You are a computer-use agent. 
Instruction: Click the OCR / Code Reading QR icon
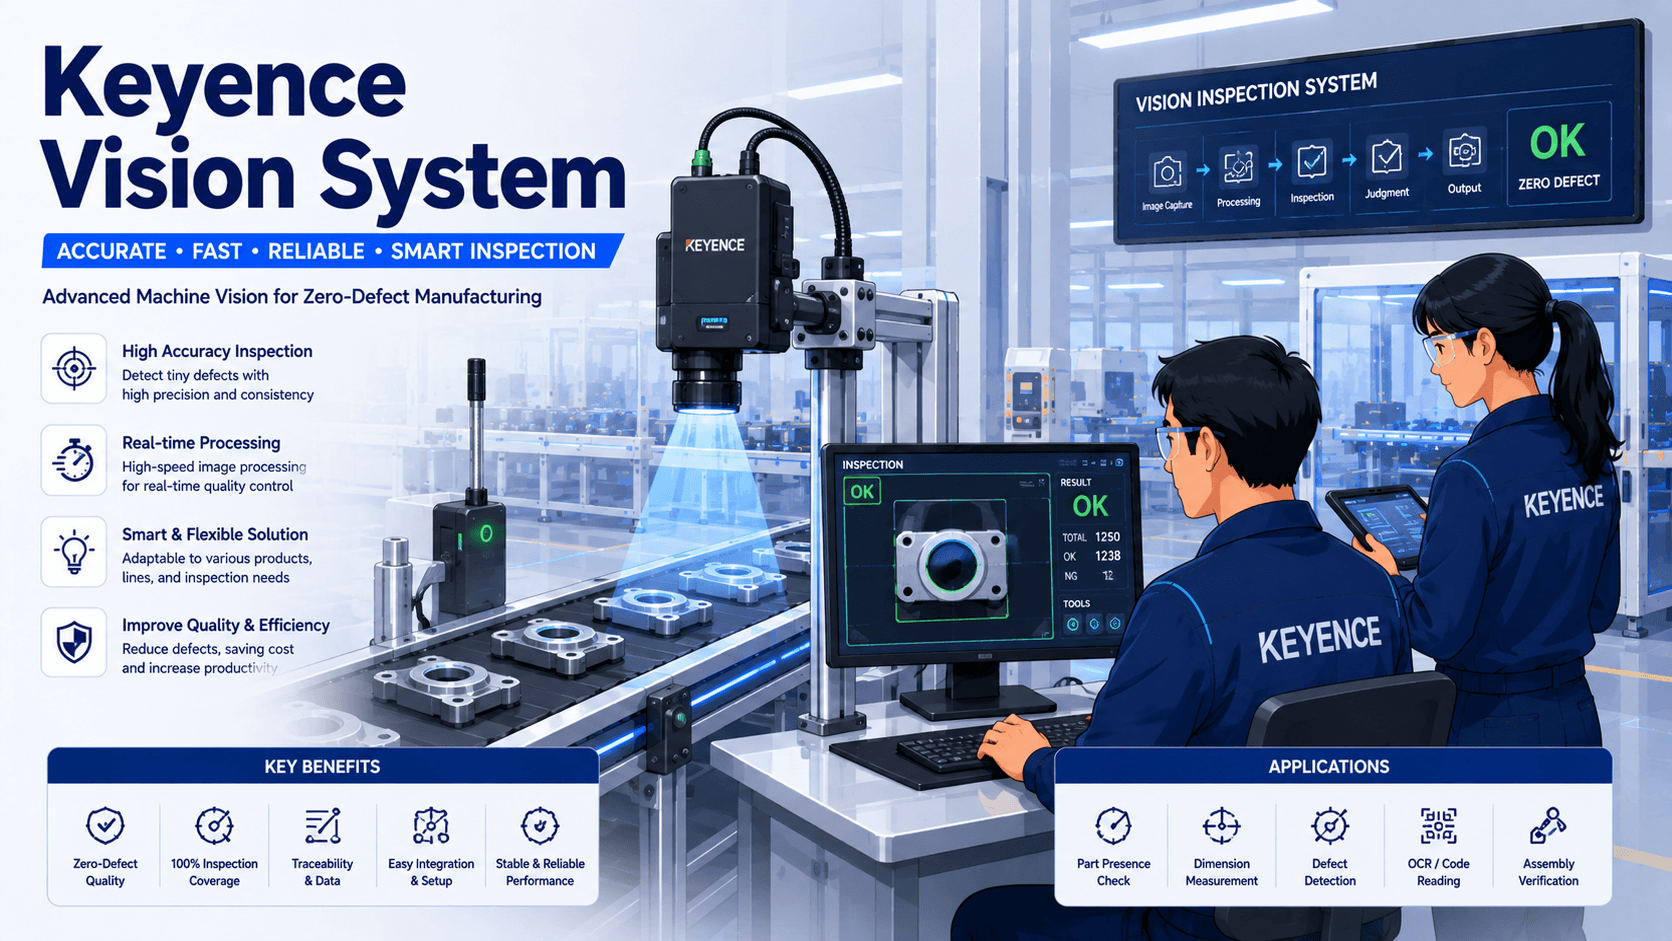click(1438, 826)
